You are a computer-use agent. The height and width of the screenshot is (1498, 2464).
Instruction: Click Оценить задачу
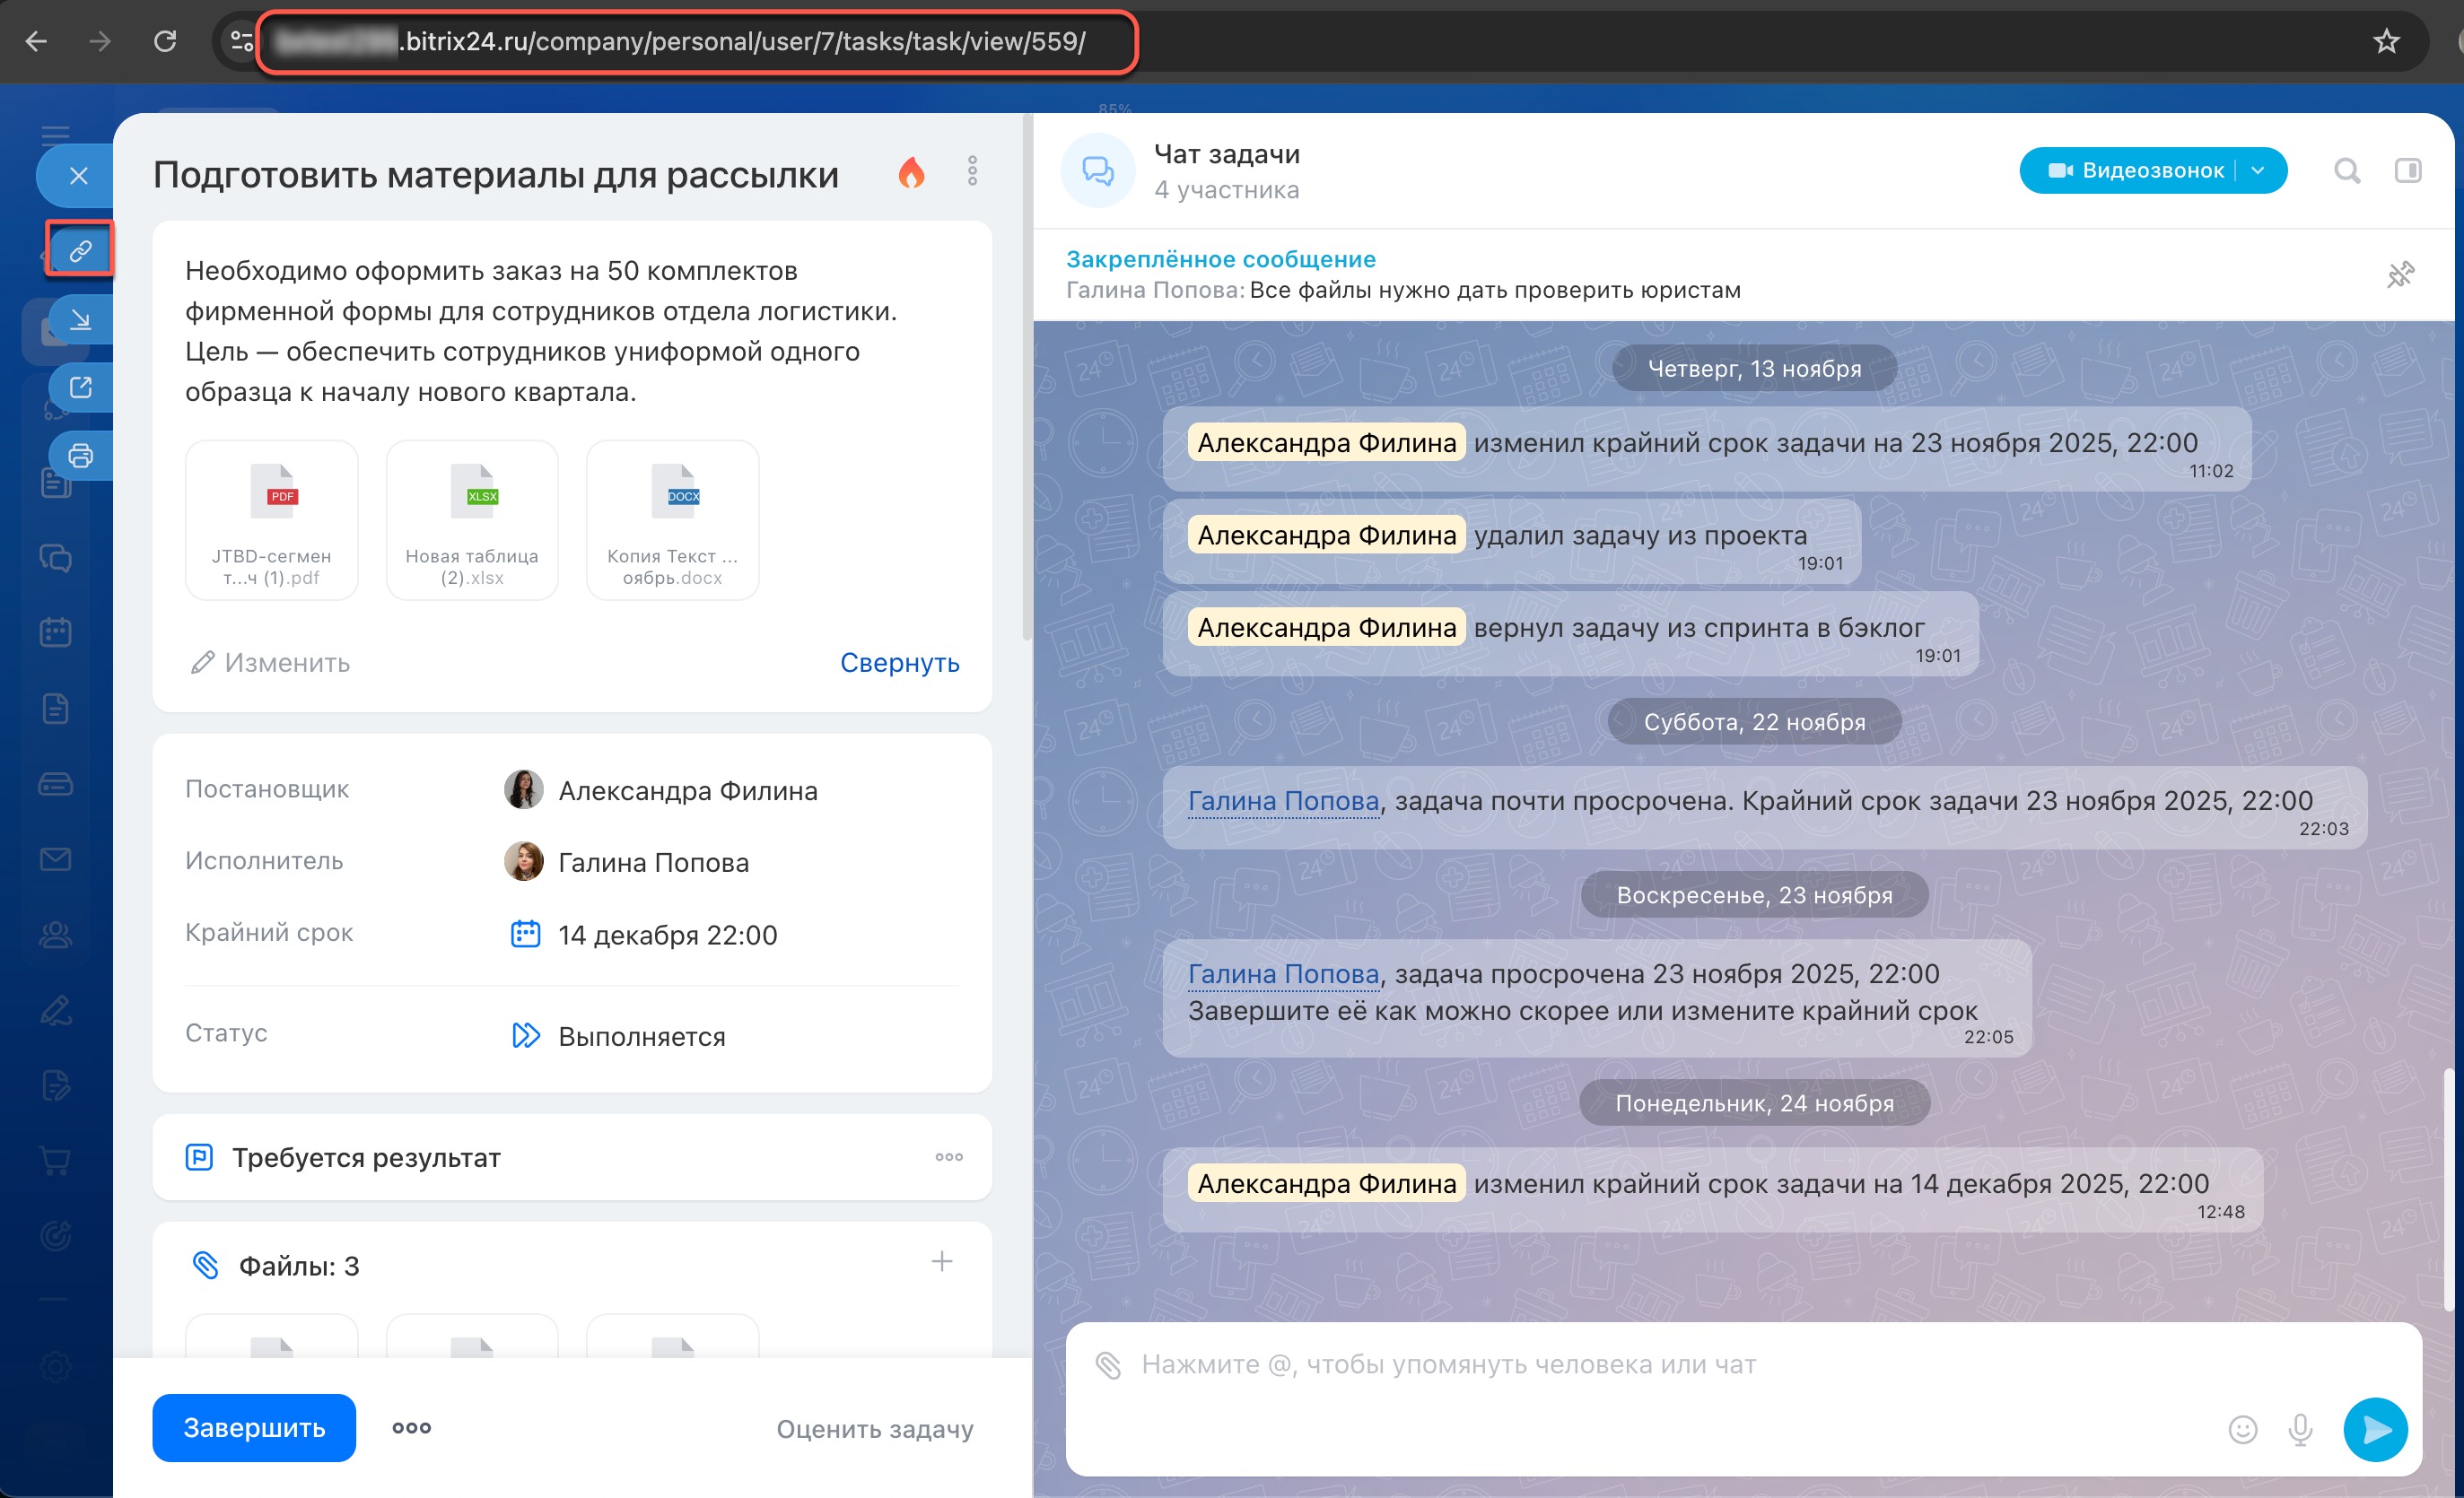pyautogui.click(x=874, y=1429)
